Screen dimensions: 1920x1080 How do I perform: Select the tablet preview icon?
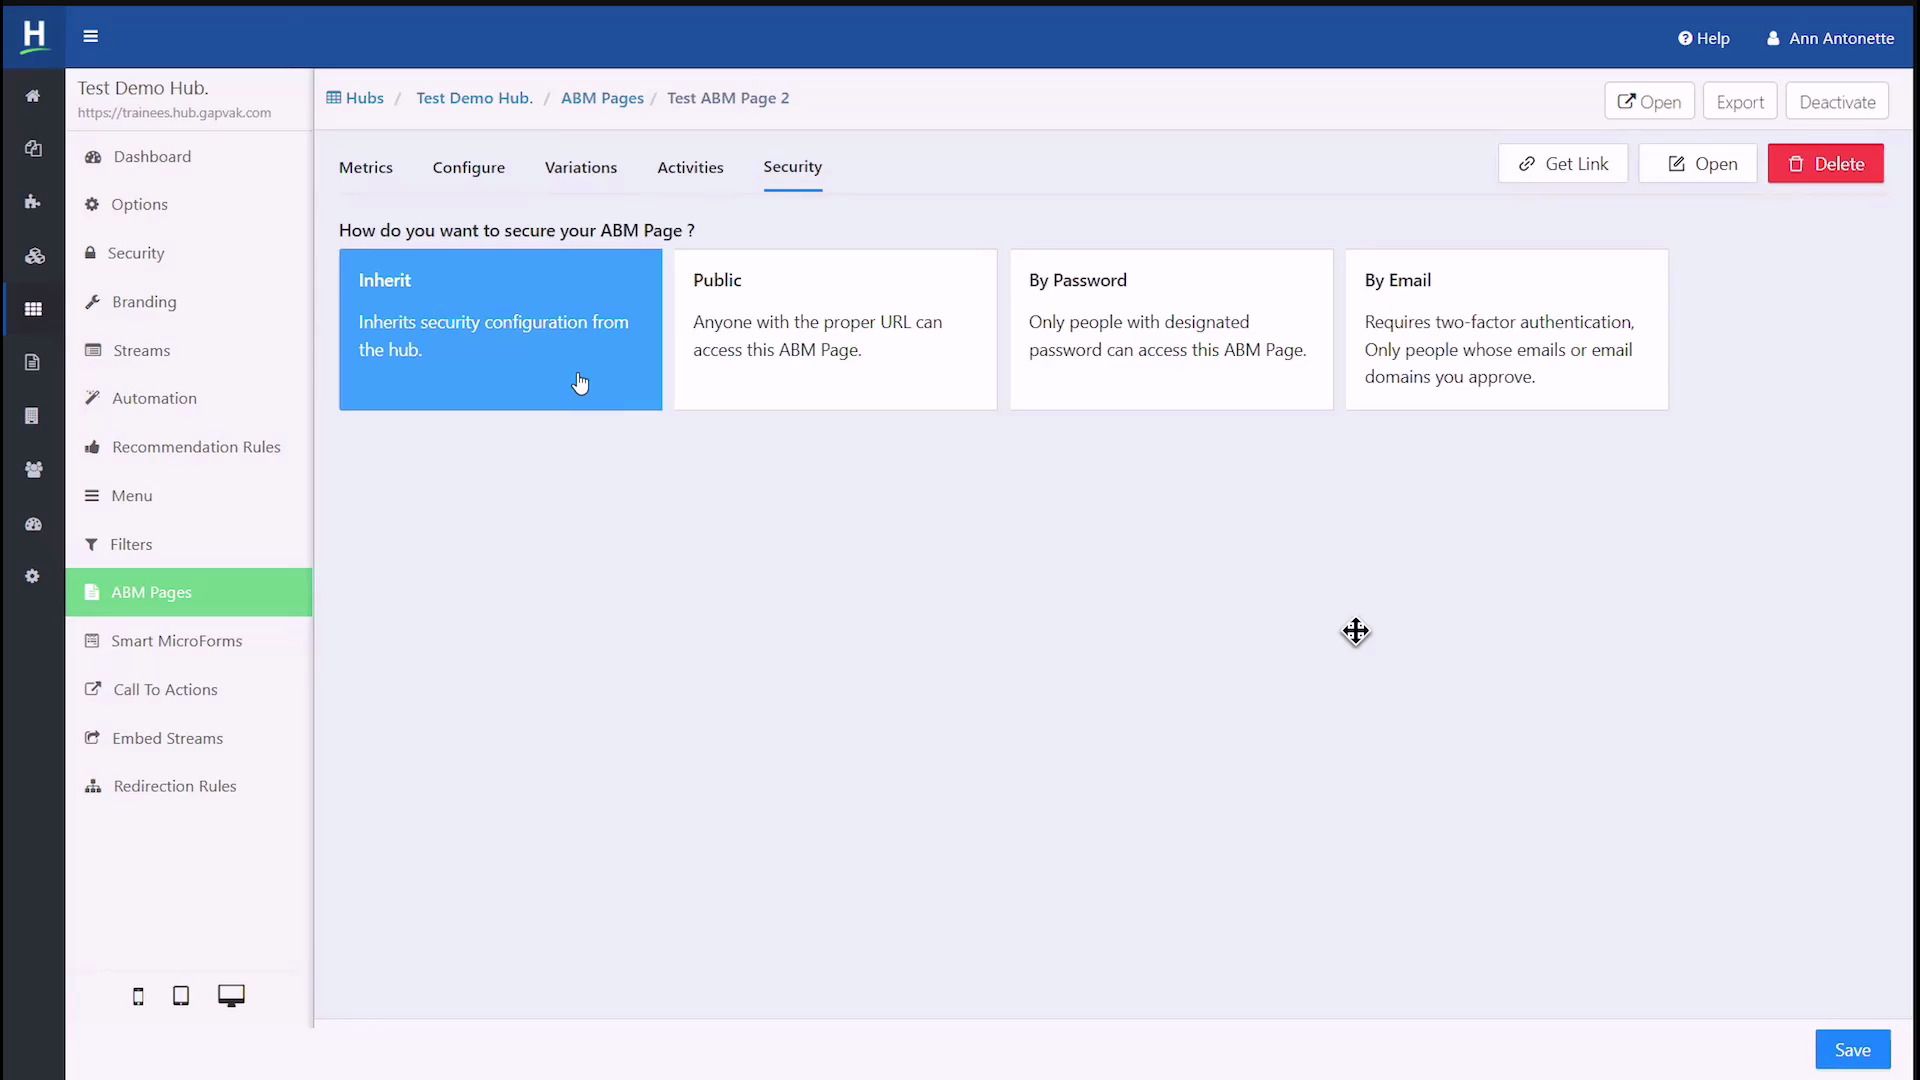click(x=181, y=995)
